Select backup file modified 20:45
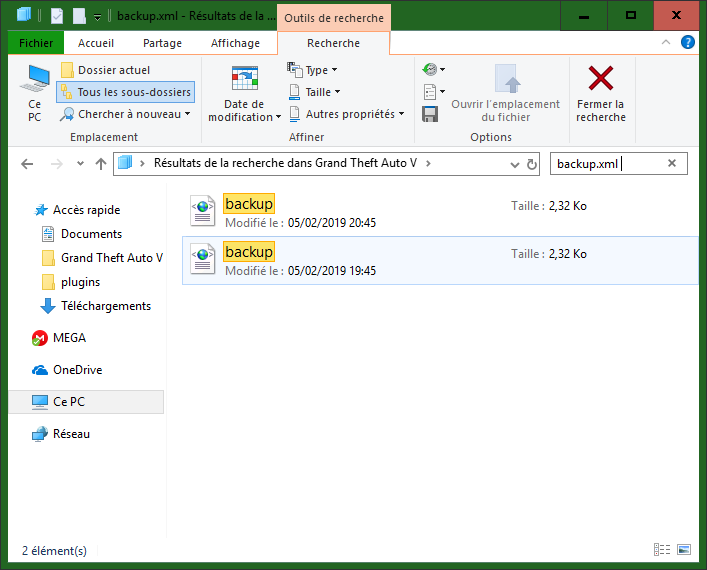 click(x=440, y=212)
